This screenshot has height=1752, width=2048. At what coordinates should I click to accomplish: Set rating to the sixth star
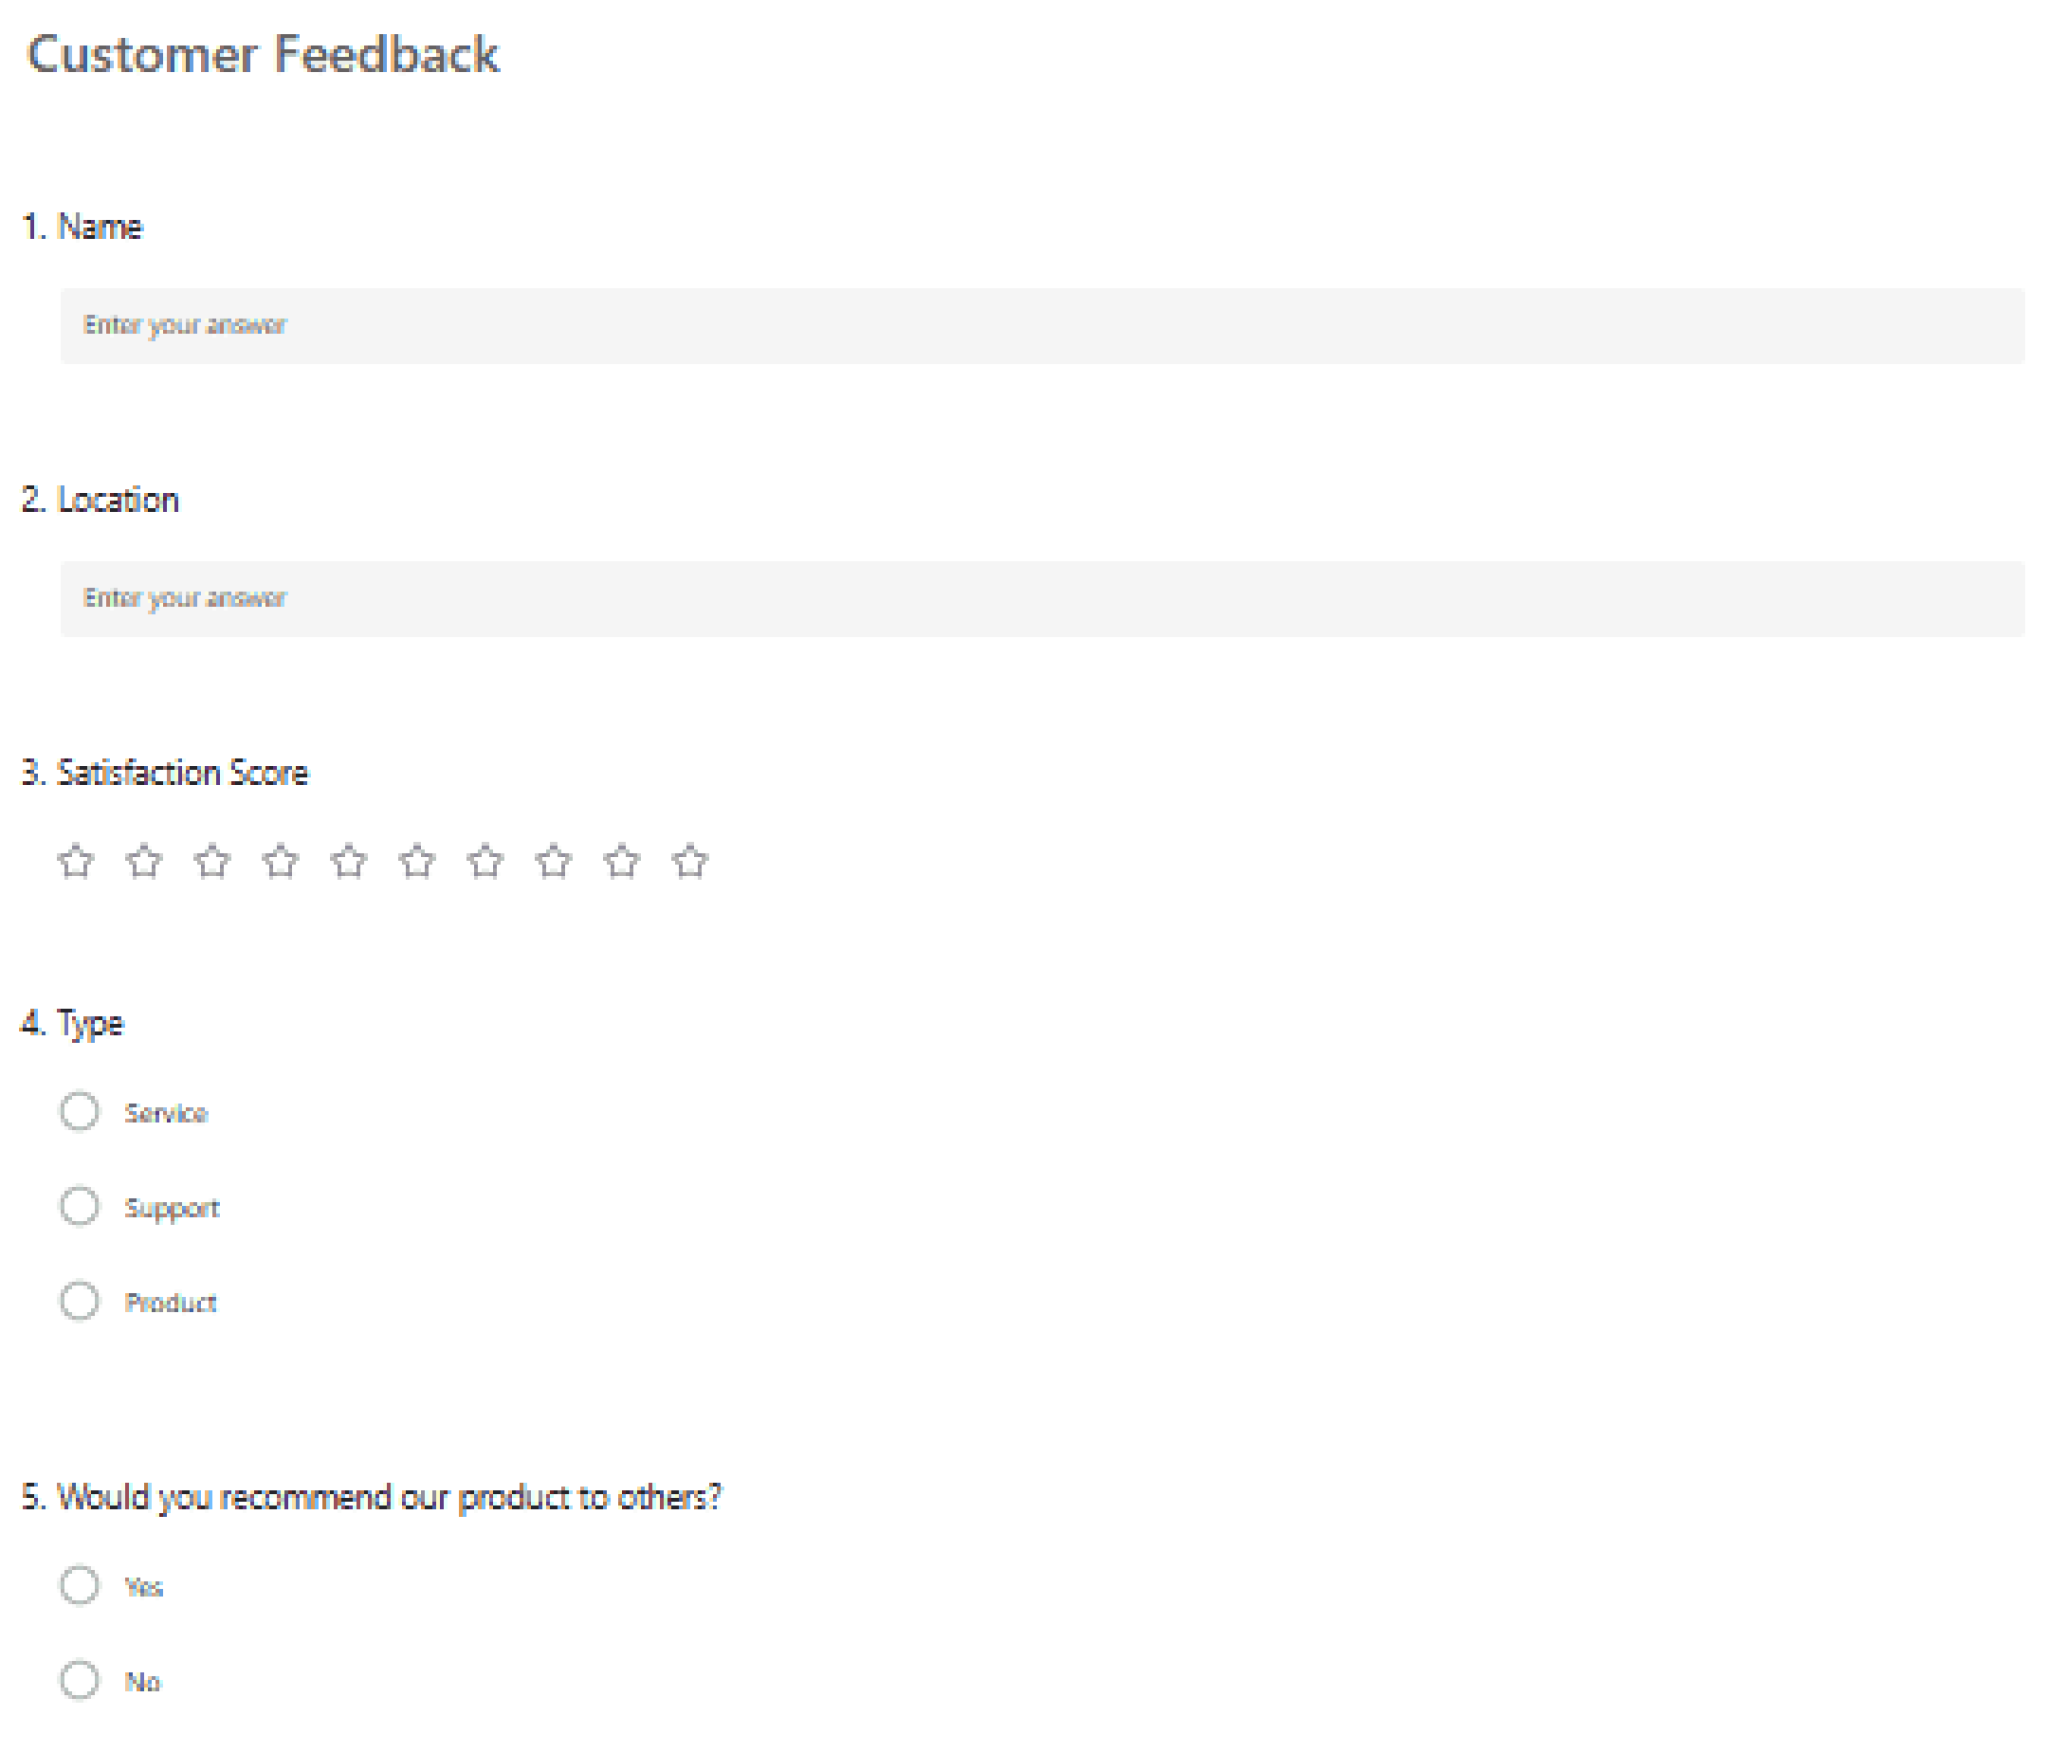(417, 861)
